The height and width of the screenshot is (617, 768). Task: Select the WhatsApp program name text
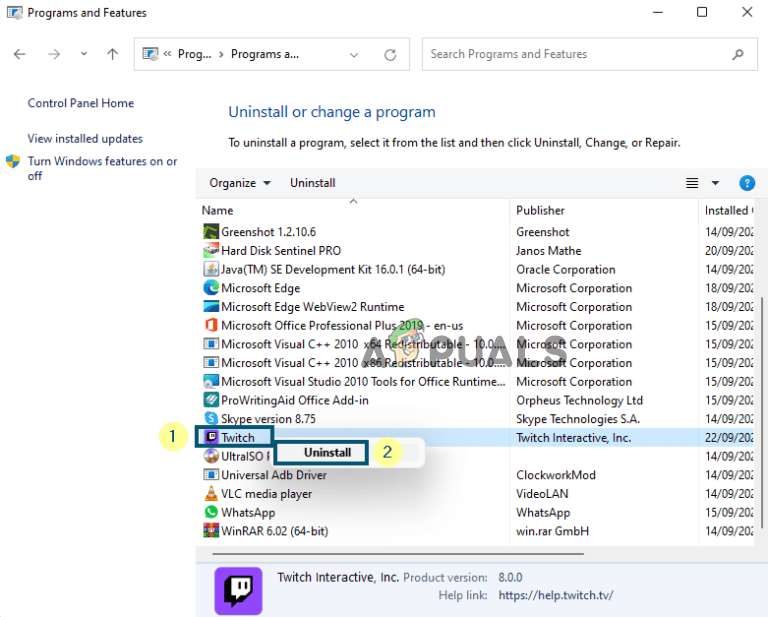[248, 512]
